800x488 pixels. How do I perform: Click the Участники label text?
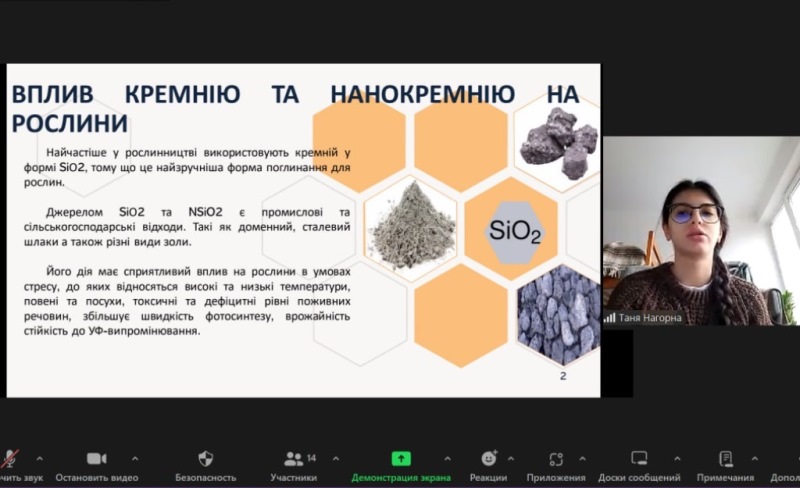[x=293, y=478]
